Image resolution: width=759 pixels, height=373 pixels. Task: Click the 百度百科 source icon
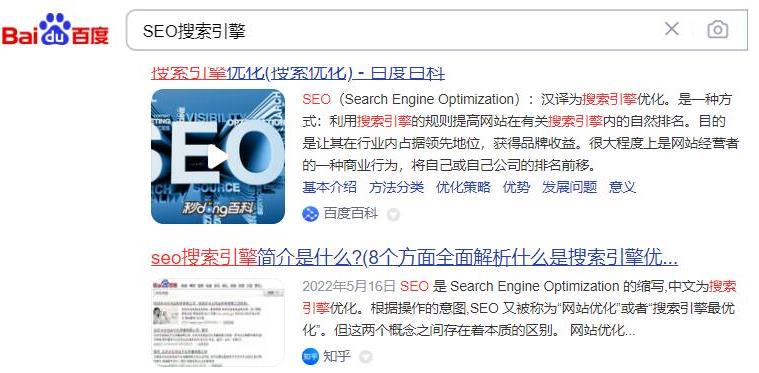(x=310, y=214)
